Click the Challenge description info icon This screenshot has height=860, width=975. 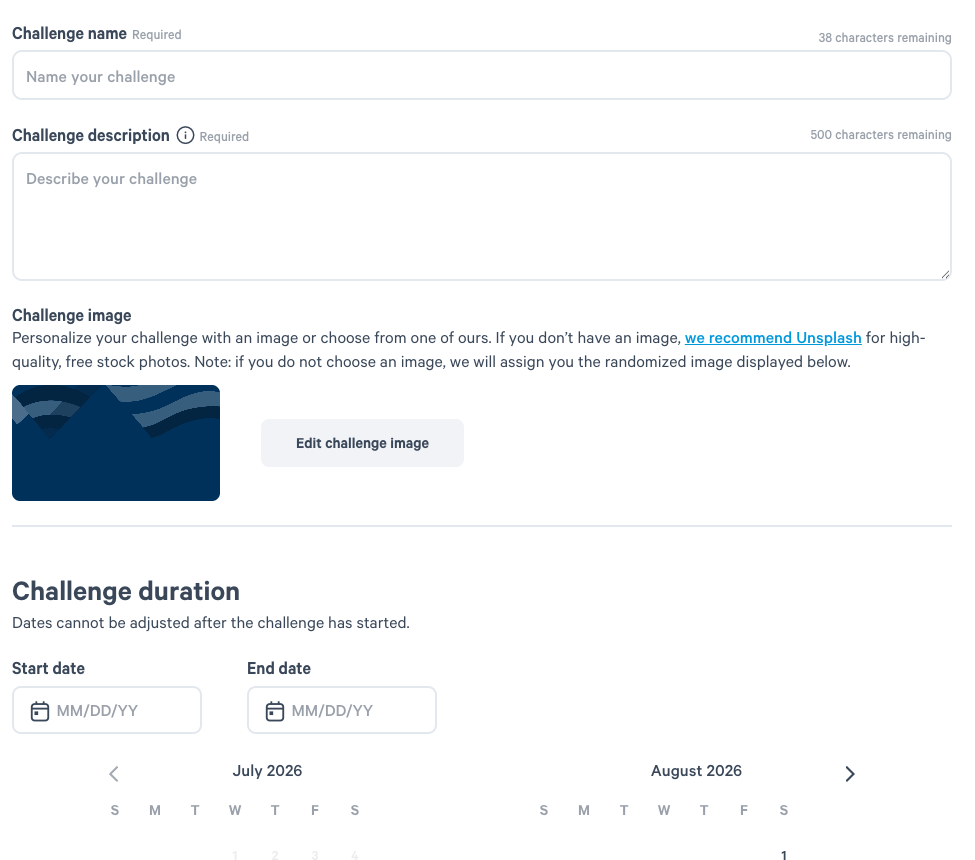pos(185,135)
